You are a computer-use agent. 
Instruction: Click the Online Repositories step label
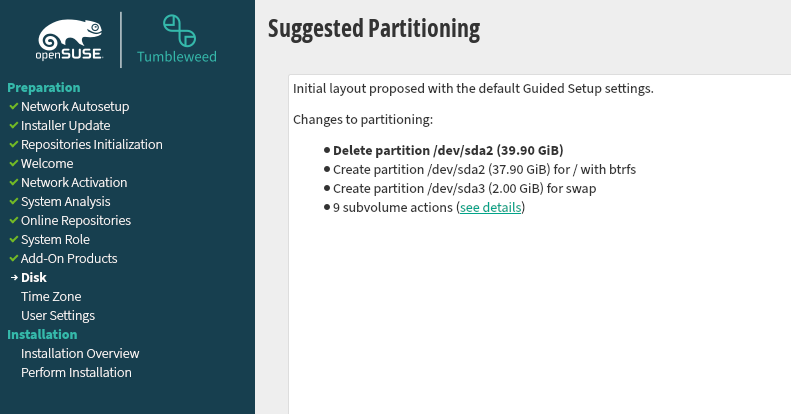(76, 220)
